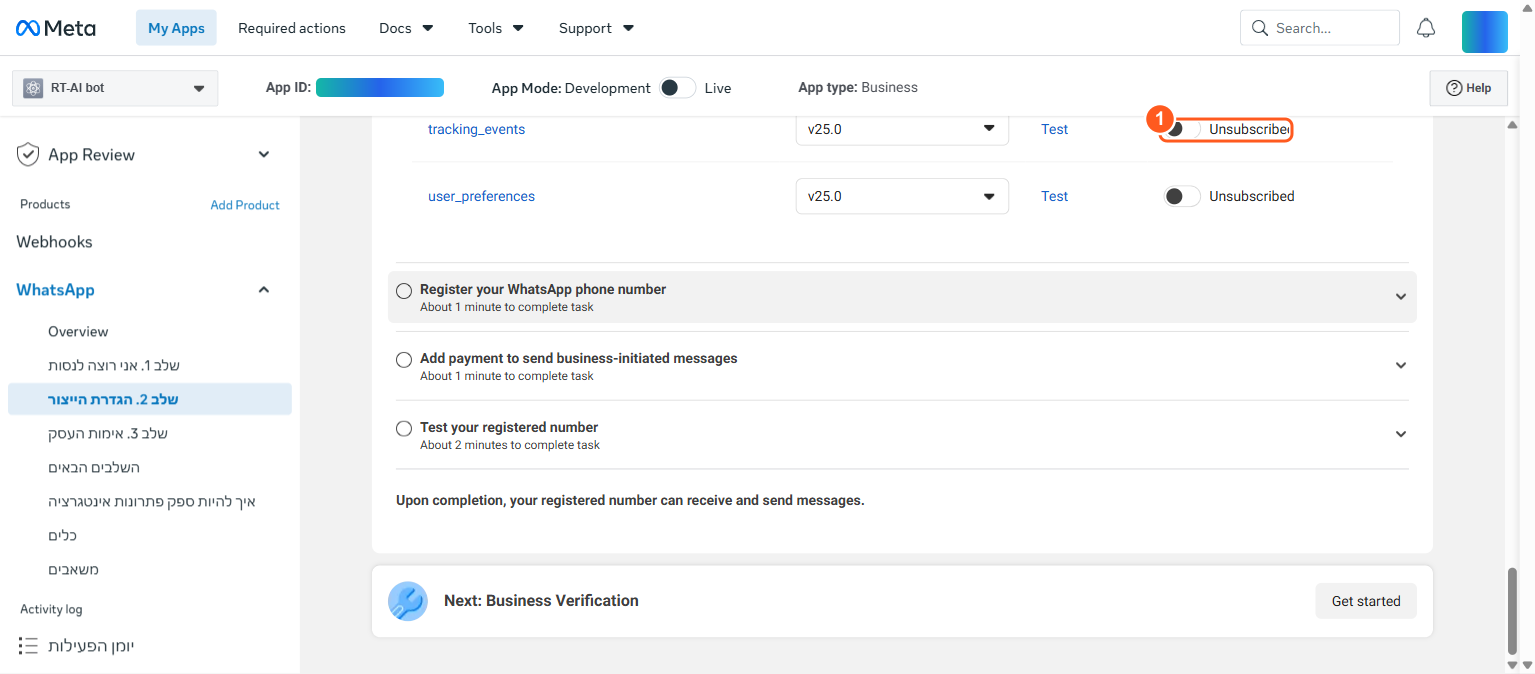Expand Test your registered number chevron
The image size is (1535, 674).
click(x=1401, y=434)
